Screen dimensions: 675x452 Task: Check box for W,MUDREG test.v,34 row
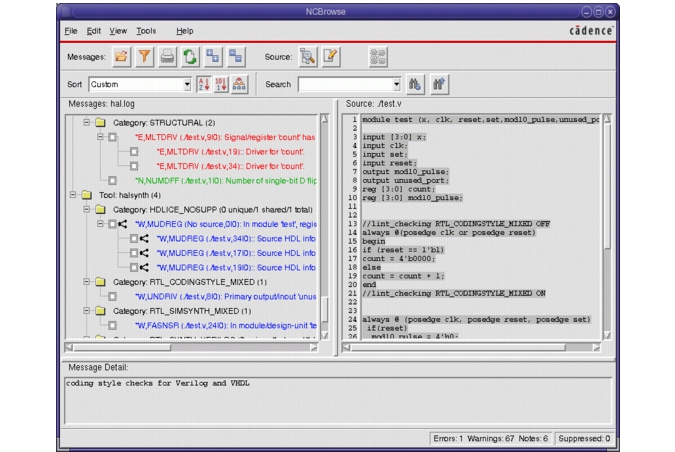click(x=134, y=238)
